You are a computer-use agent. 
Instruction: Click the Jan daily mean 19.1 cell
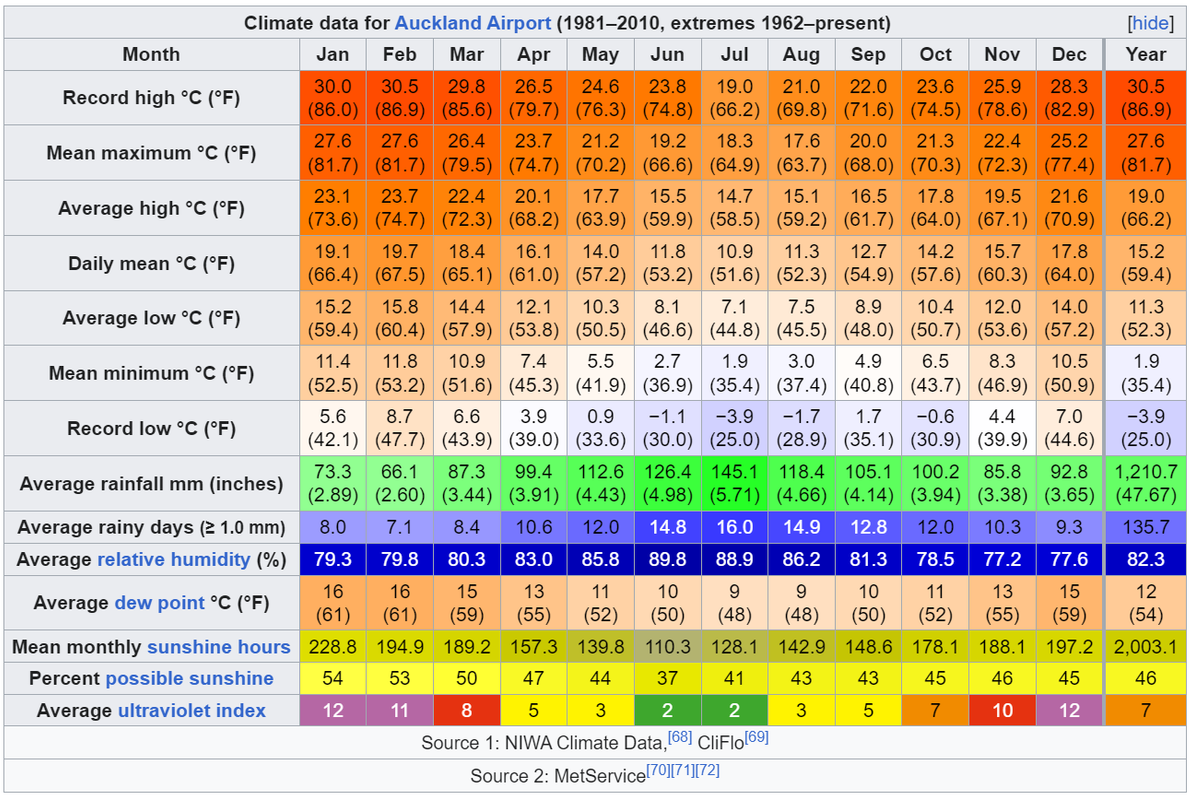click(333, 263)
